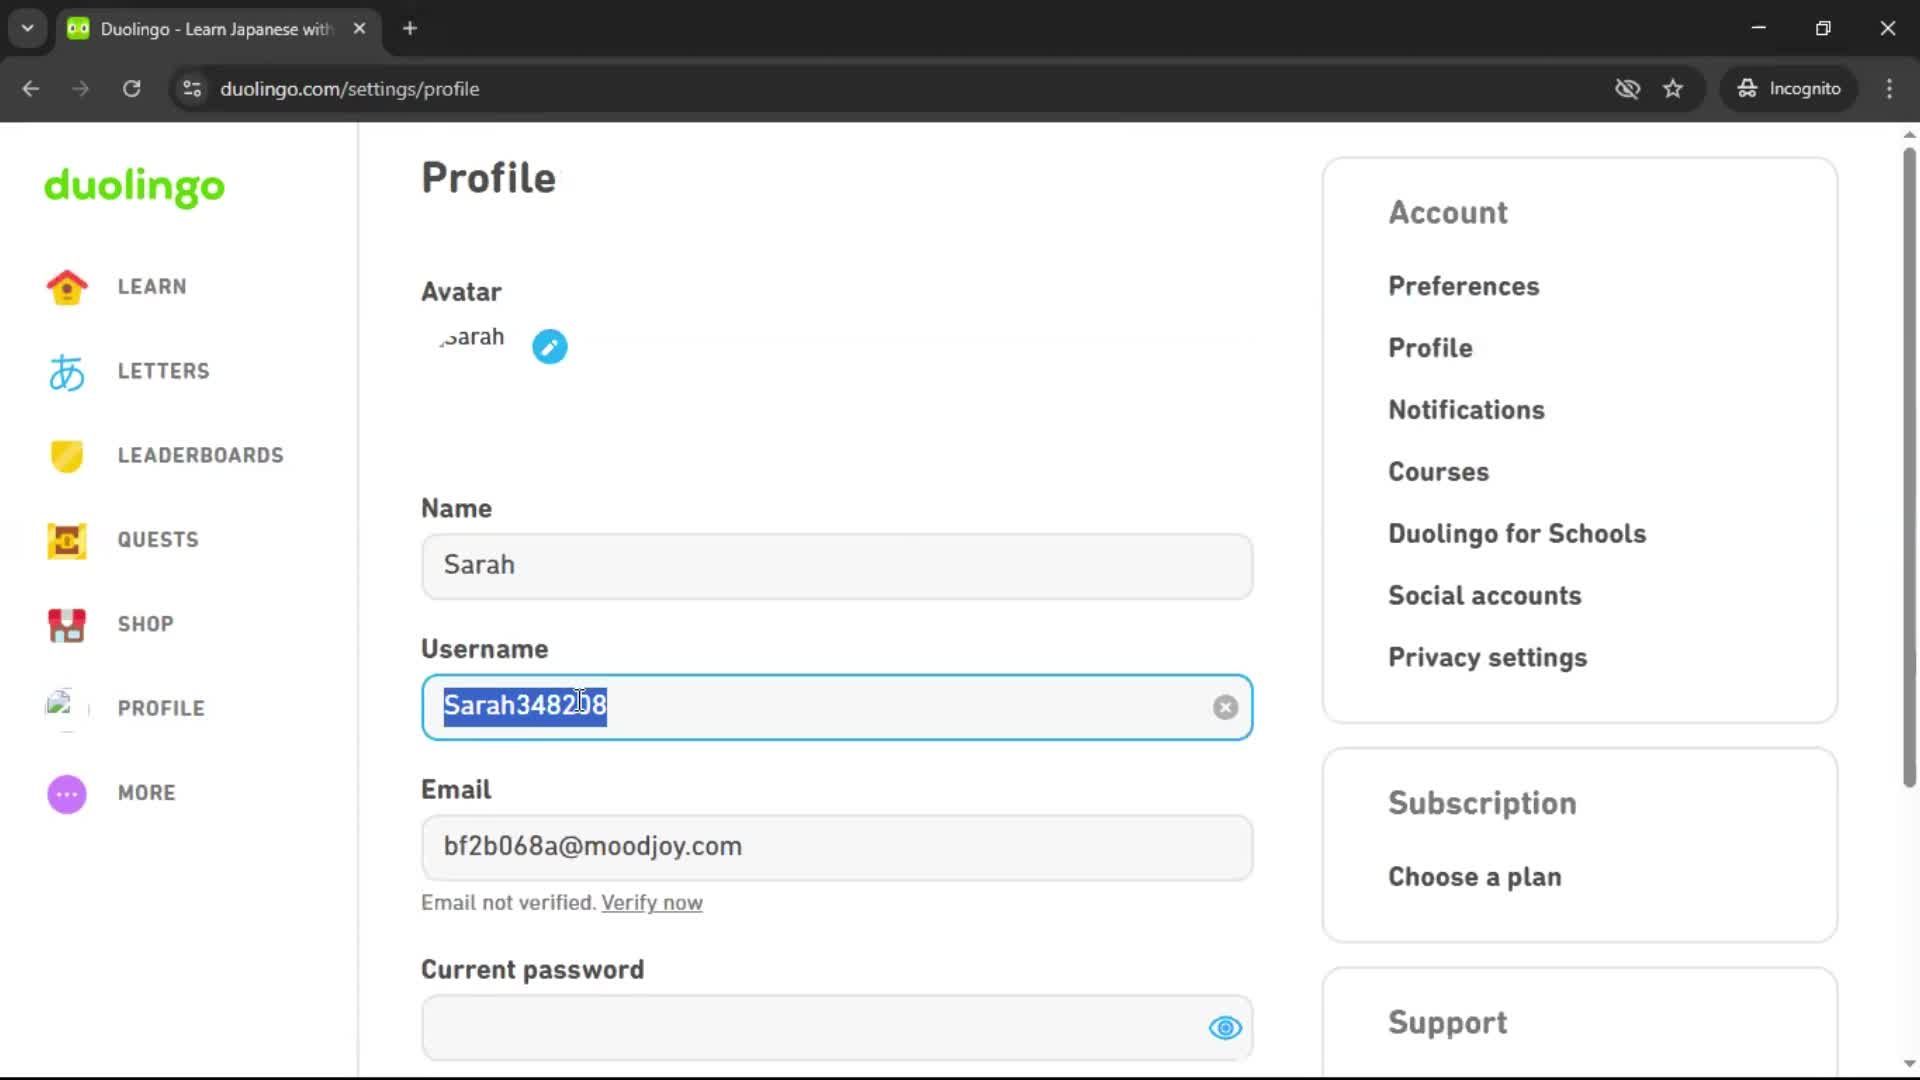Select Notifications in the Account menu
This screenshot has height=1080, width=1920.
1466,410
